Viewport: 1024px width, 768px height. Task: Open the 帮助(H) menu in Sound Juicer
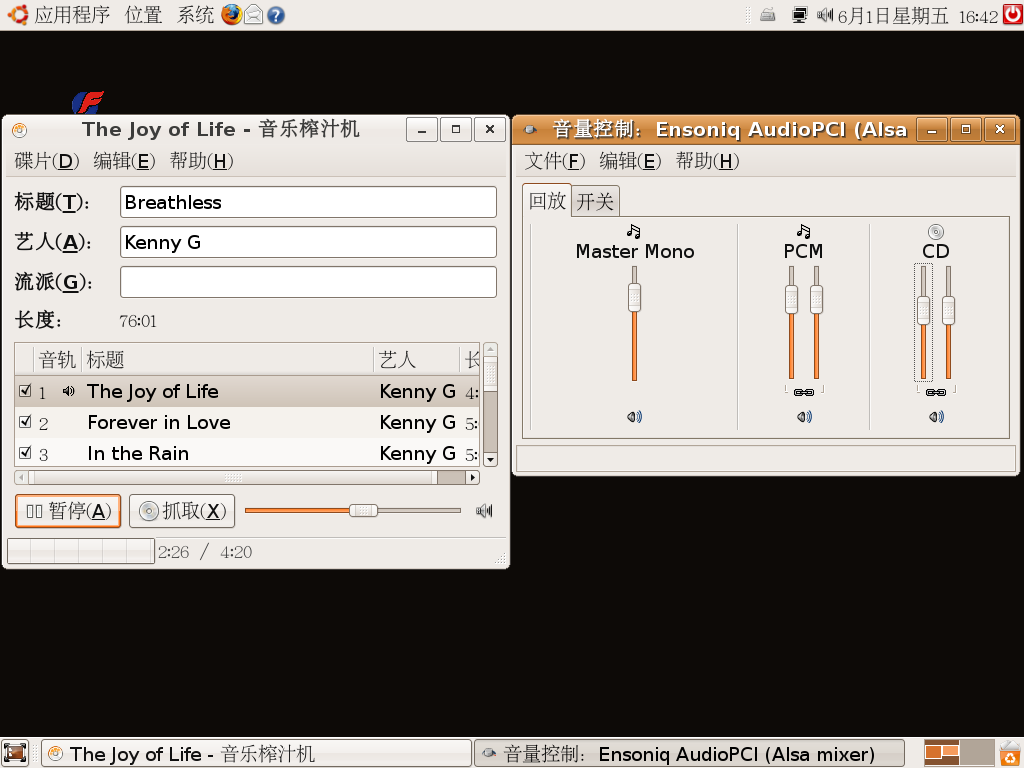pyautogui.click(x=201, y=161)
